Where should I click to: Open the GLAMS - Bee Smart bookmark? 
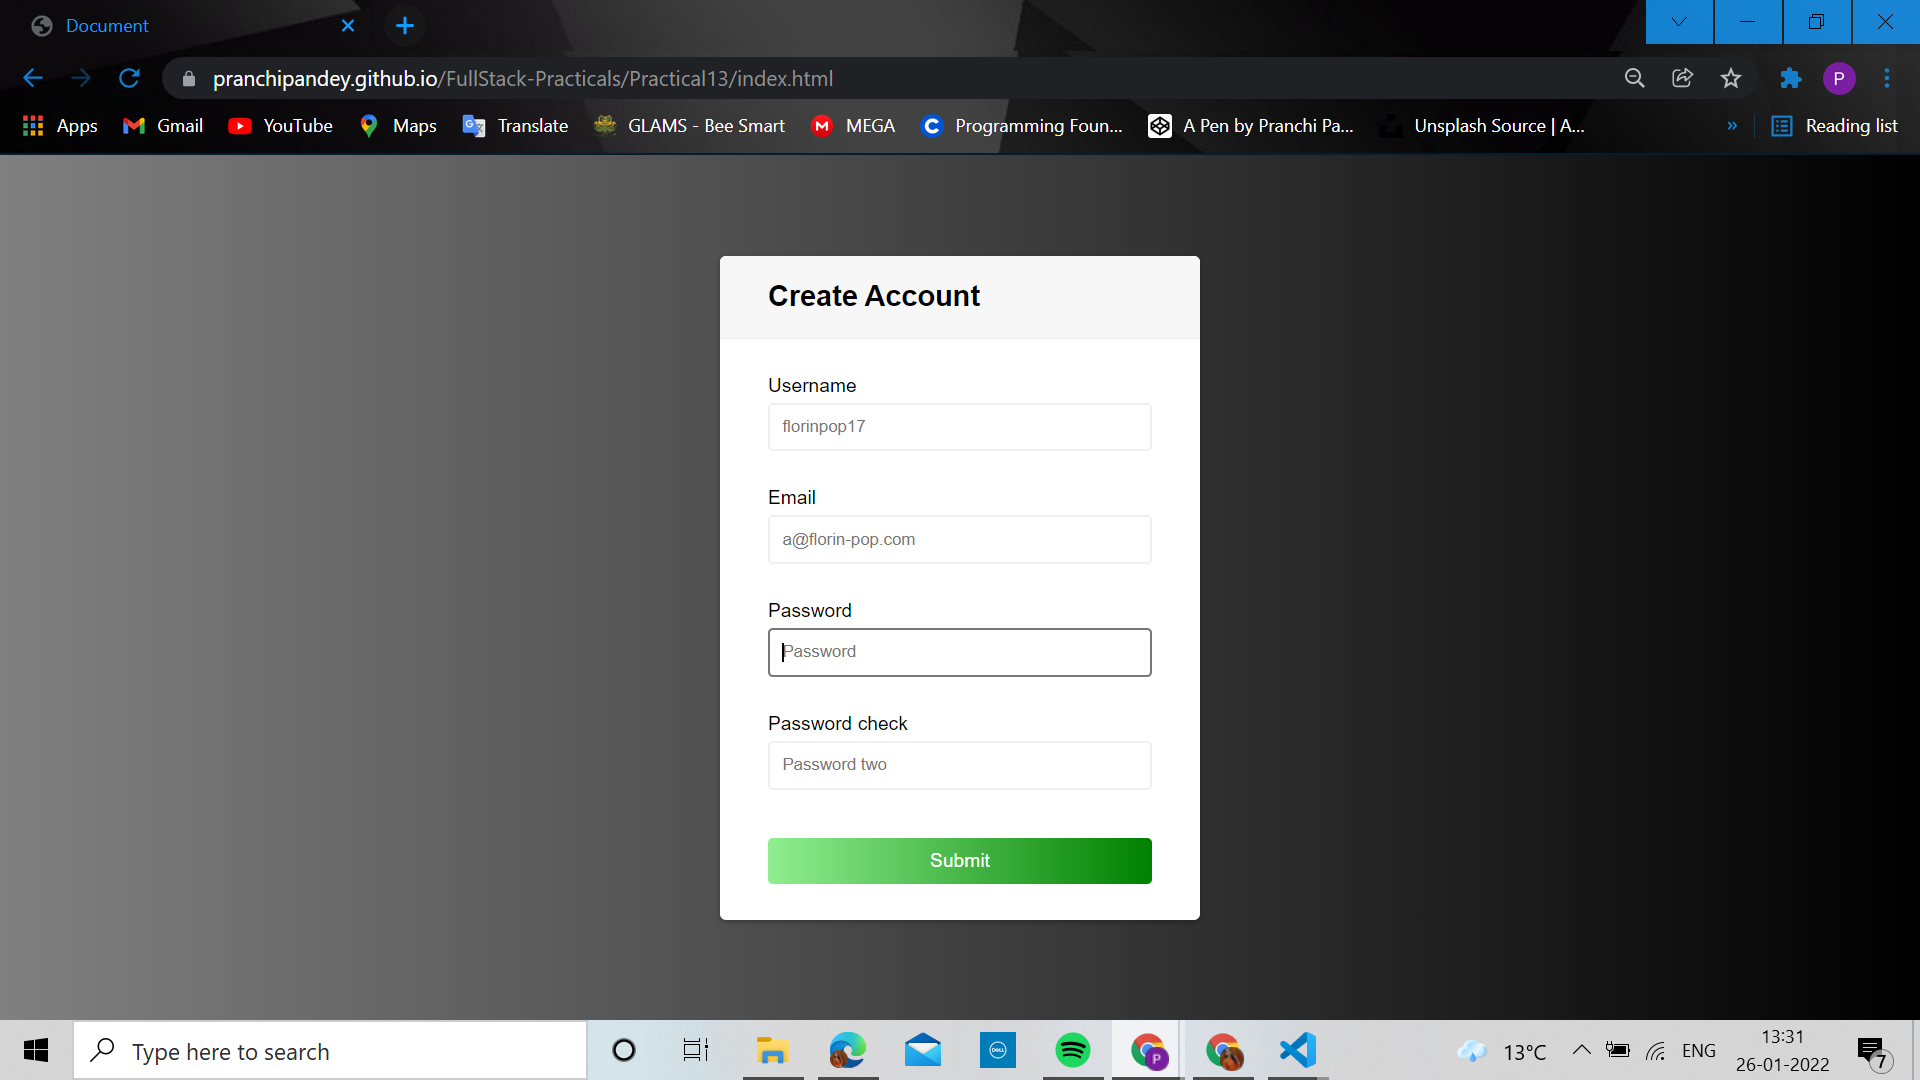click(688, 126)
